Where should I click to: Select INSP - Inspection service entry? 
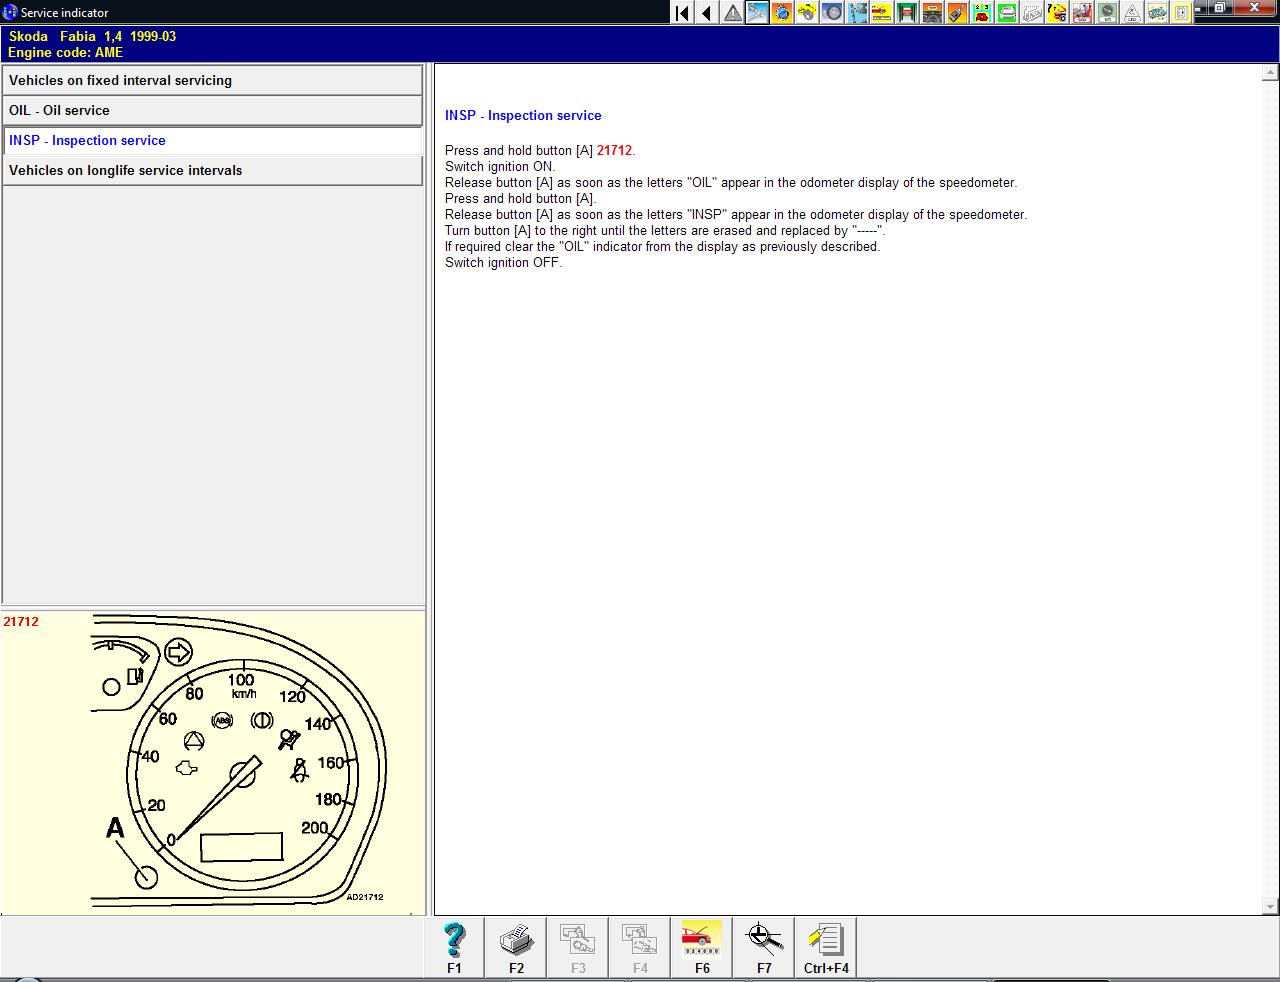point(212,140)
